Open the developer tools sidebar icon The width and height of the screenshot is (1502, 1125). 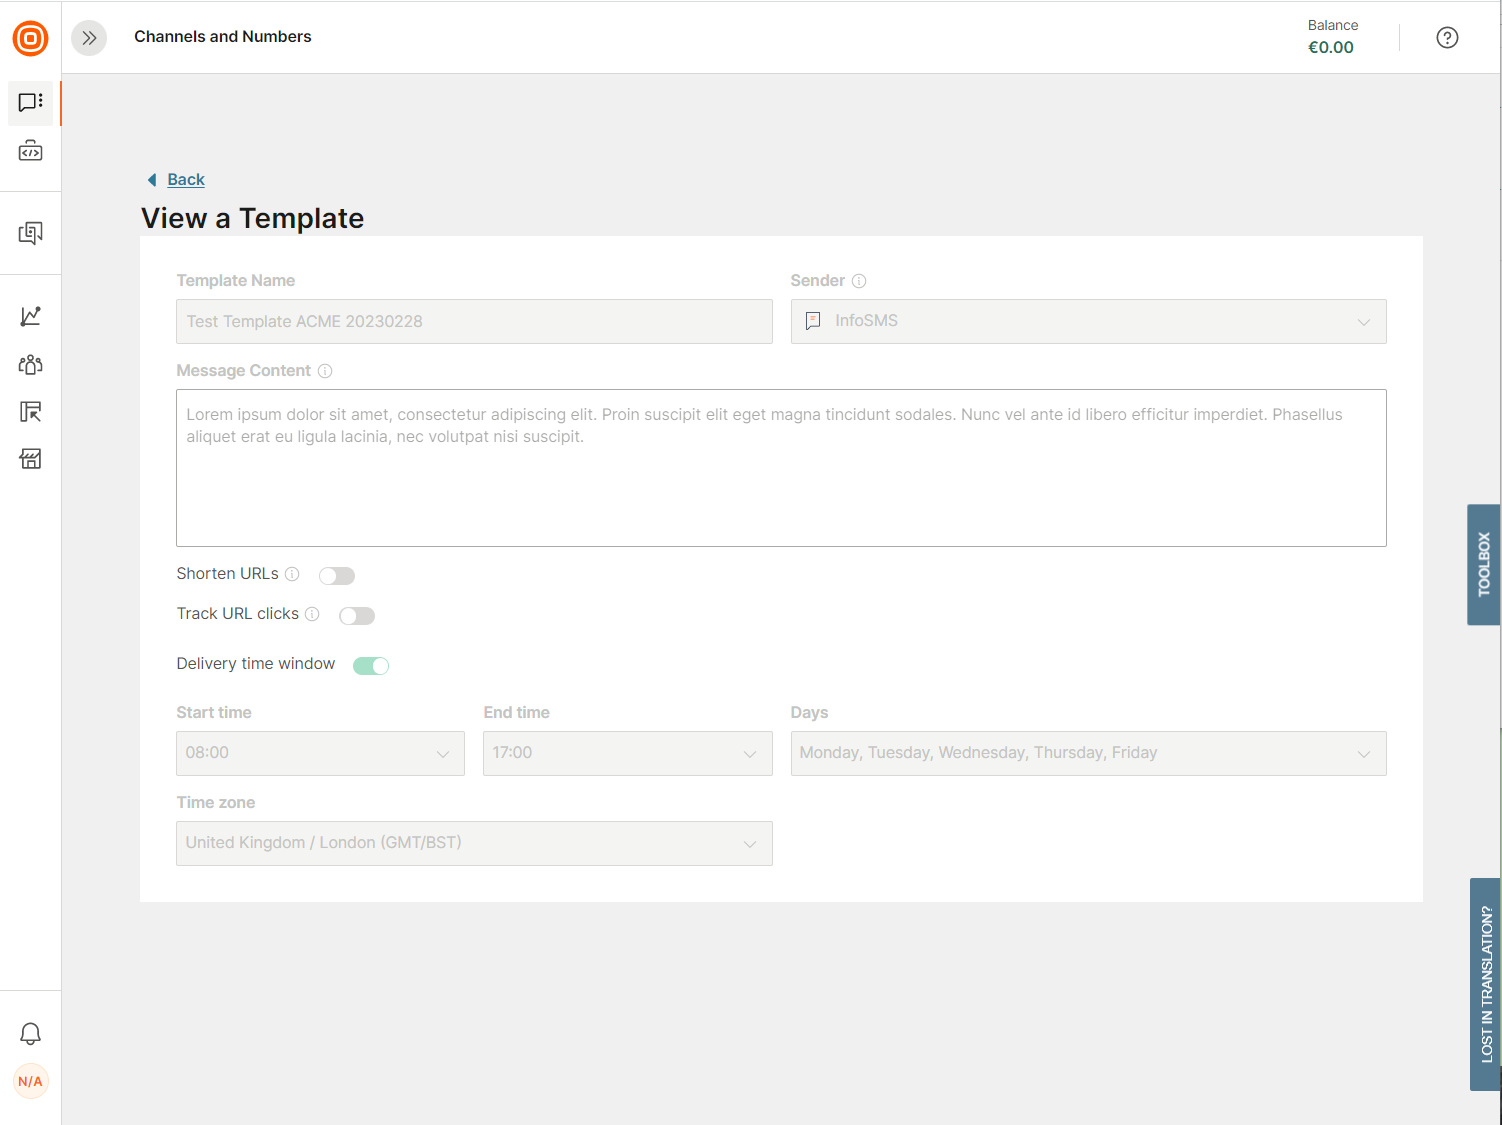(x=30, y=151)
